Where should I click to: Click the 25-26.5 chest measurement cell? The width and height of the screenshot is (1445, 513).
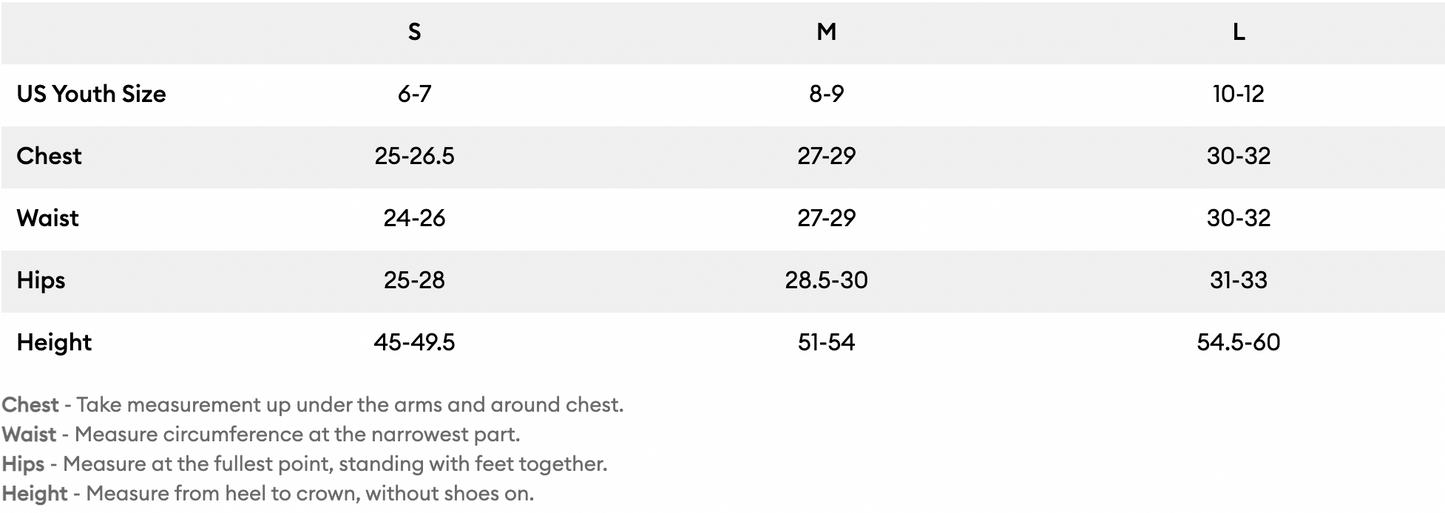[x=414, y=156]
